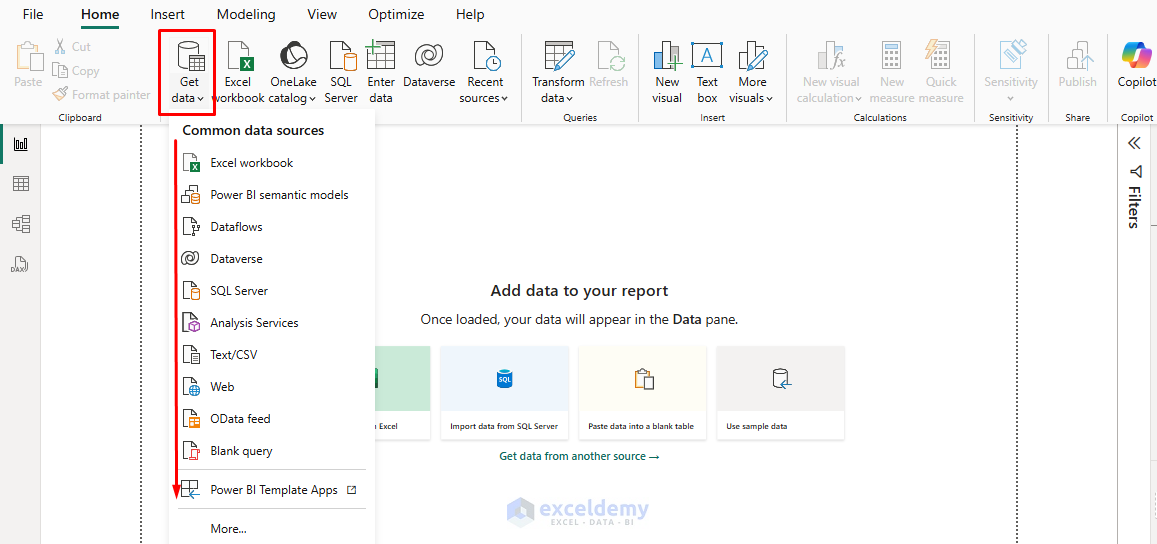Open the Optimize ribbon tab
The image size is (1157, 544).
[x=396, y=14]
